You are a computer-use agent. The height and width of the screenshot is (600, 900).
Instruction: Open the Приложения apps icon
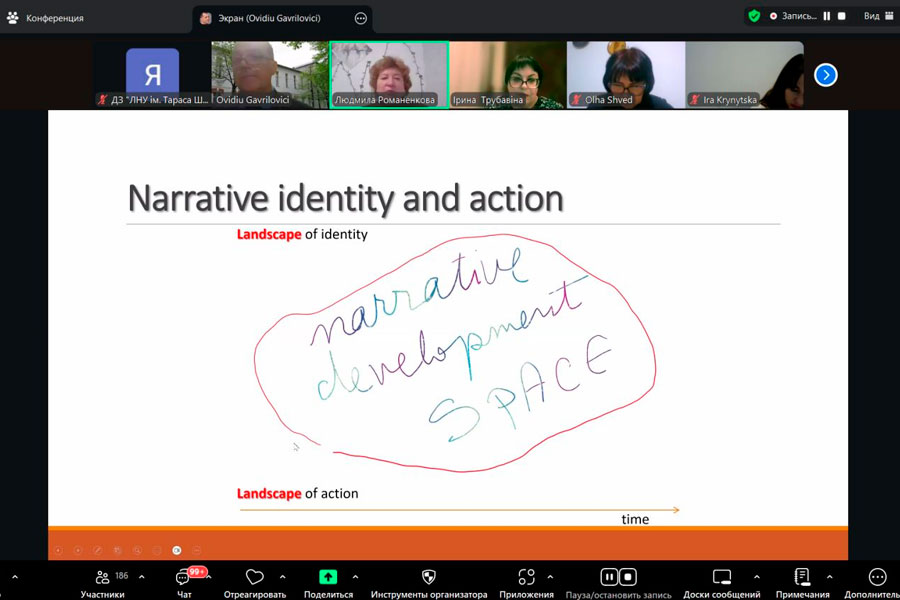pyautogui.click(x=526, y=577)
